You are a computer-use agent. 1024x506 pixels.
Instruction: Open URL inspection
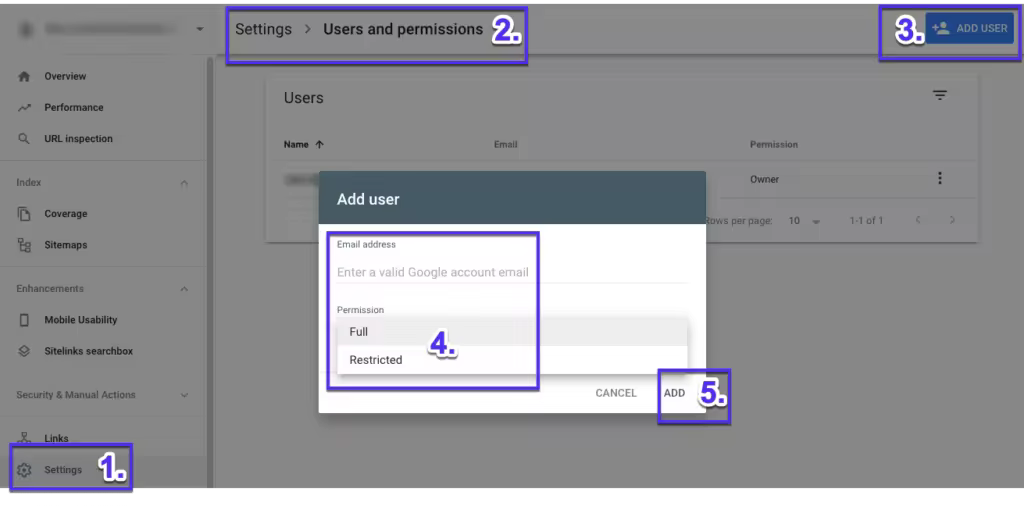pyautogui.click(x=78, y=139)
